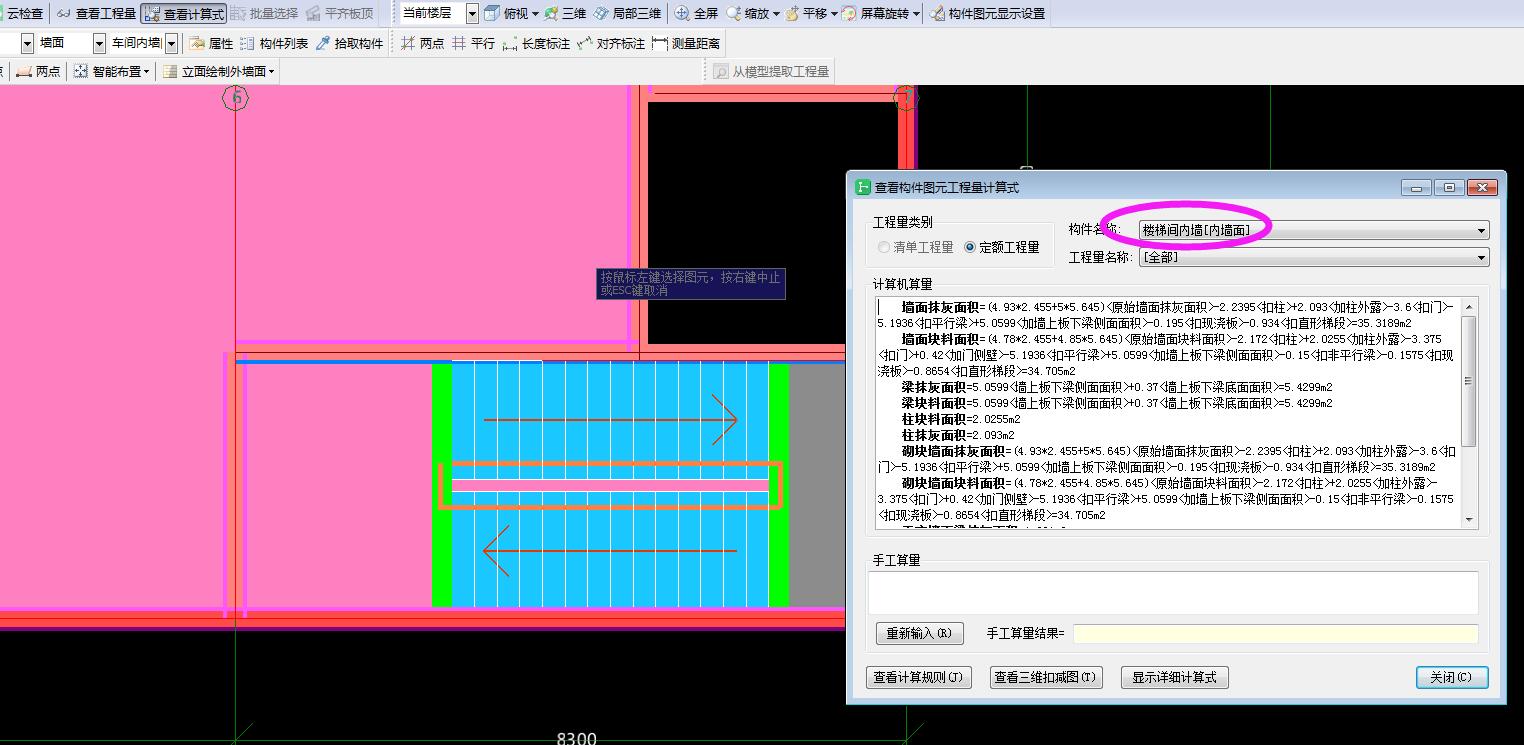Image resolution: width=1524 pixels, height=745 pixels.
Task: Select 两点 drawing tool in third toolbar row
Action: coord(38,71)
